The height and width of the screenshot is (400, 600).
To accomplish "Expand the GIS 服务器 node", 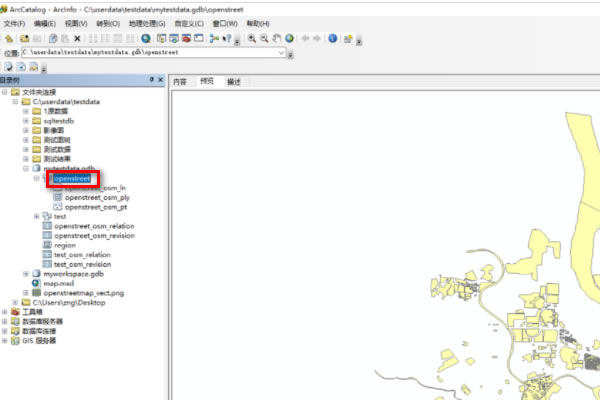I will point(5,341).
